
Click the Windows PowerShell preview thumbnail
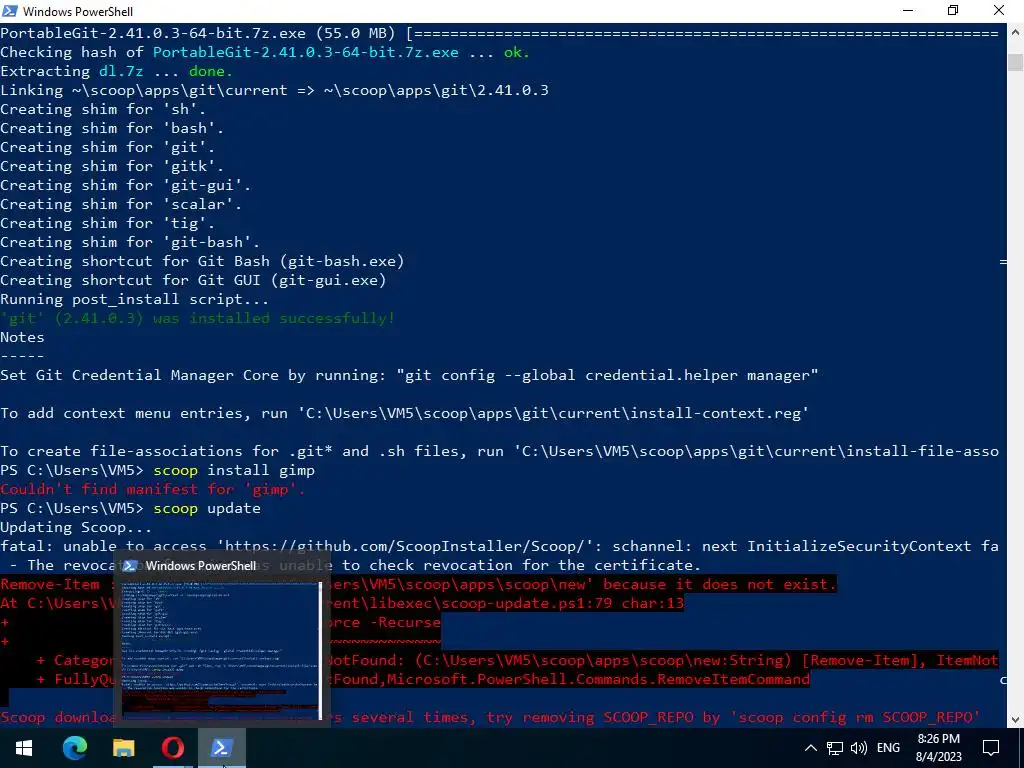(x=221, y=650)
